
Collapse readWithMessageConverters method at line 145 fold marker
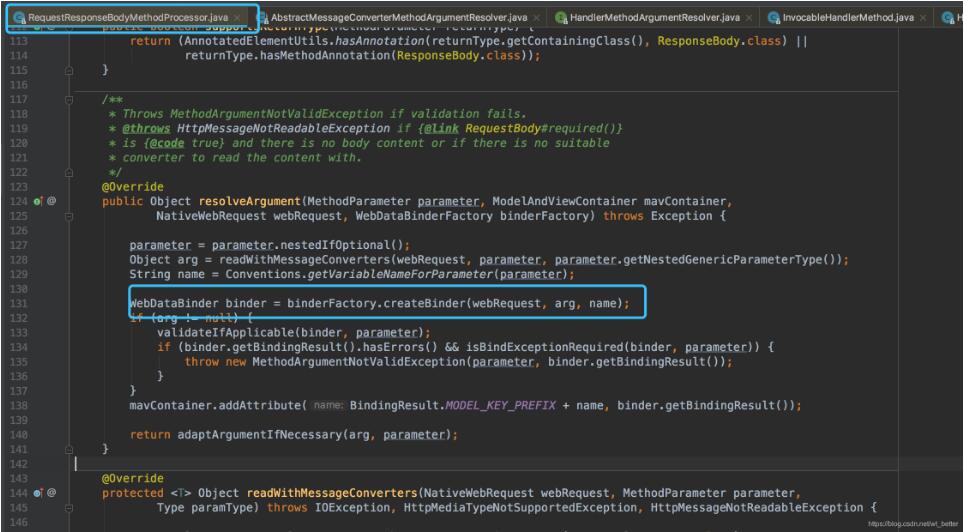[69, 507]
